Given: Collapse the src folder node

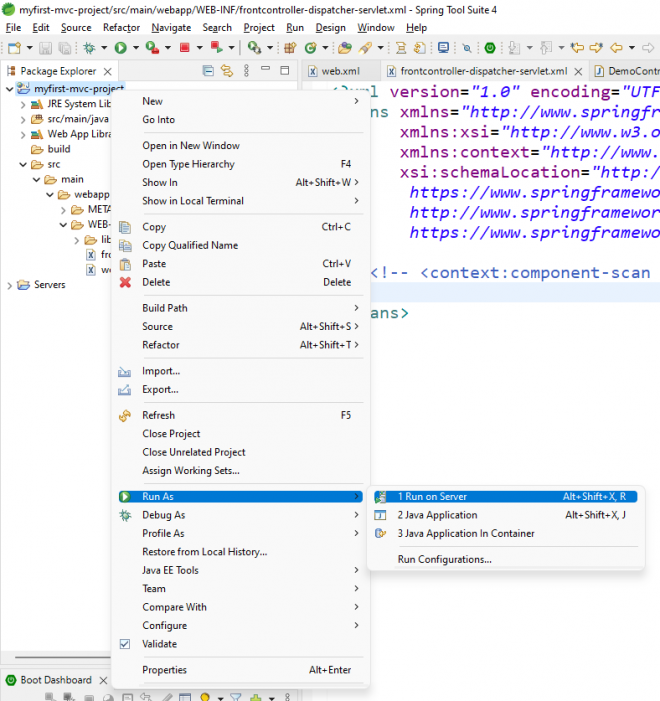Looking at the screenshot, I should pos(23,165).
